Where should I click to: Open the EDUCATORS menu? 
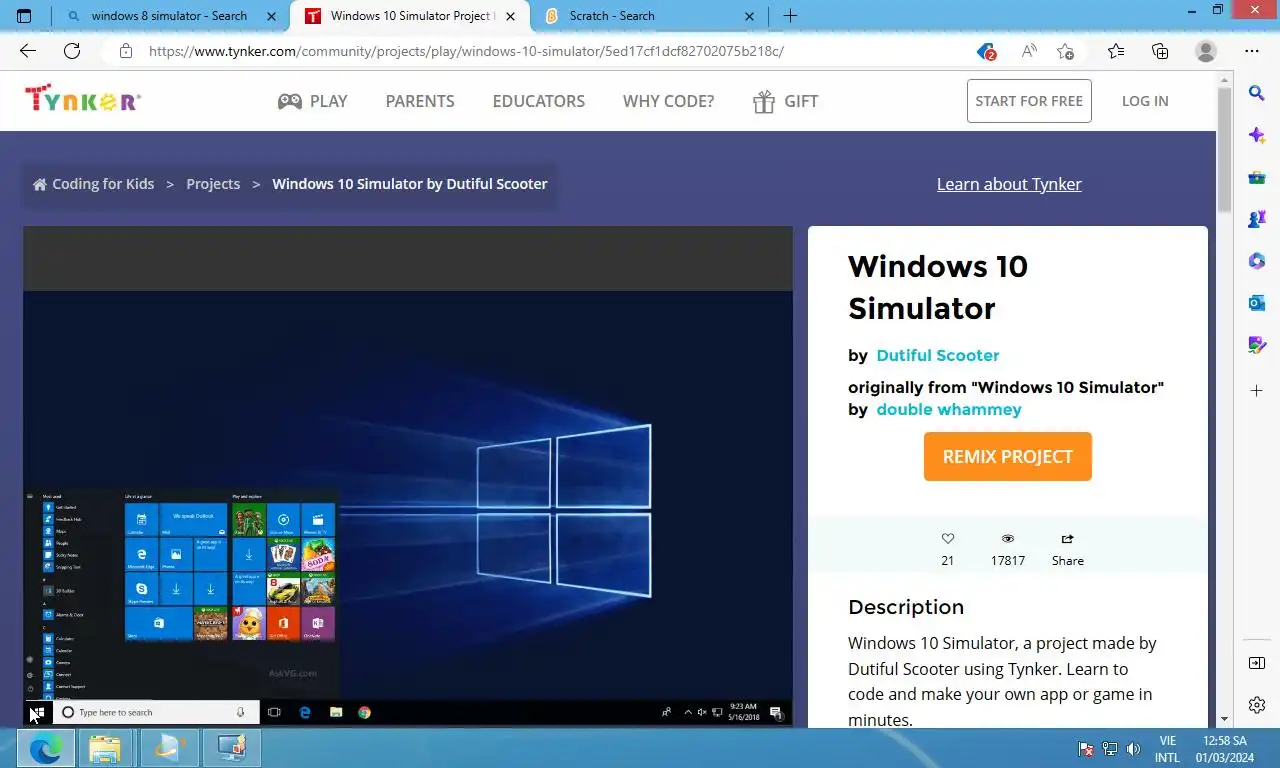coord(538,101)
